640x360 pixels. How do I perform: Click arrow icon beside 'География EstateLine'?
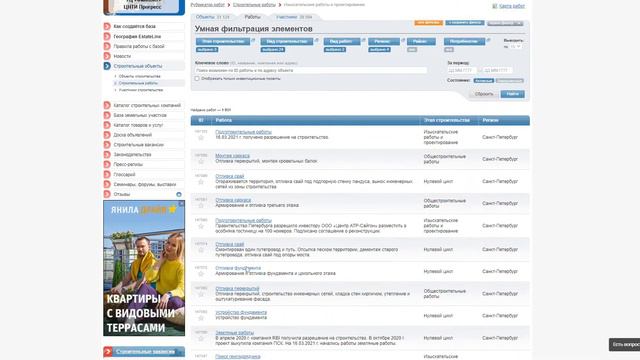107,36
